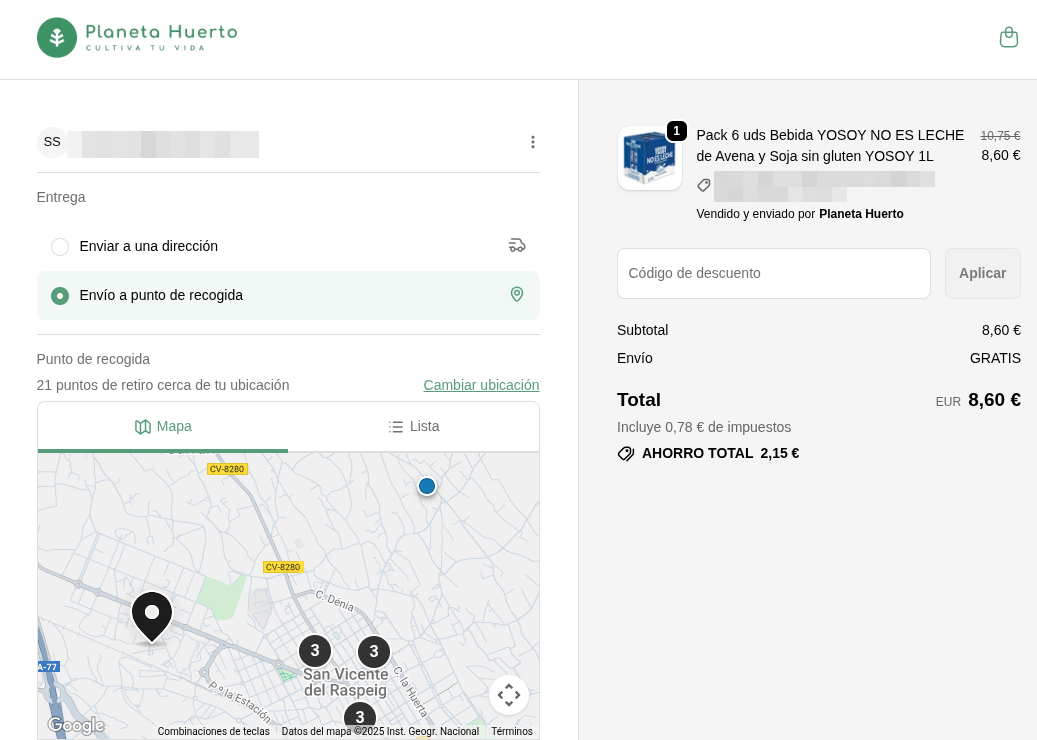Click the Planeta Huerto leaf logo
The width and height of the screenshot is (1037, 740).
tap(57, 38)
